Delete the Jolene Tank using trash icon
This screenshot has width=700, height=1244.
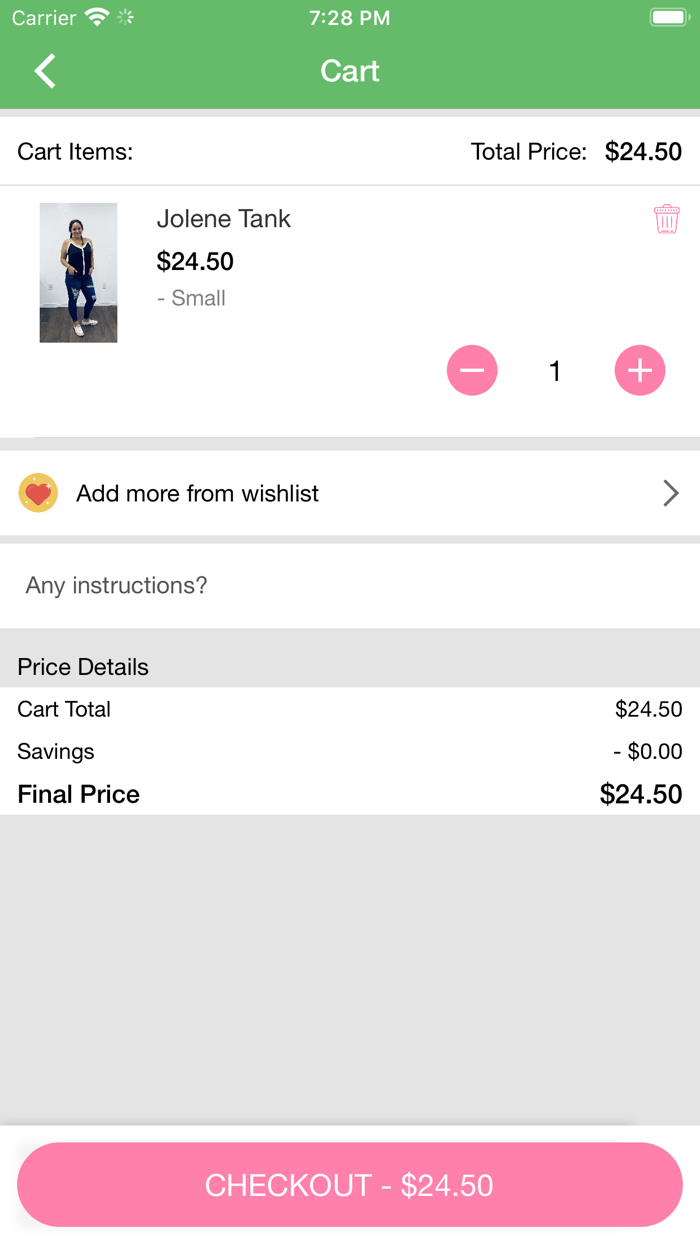pyautogui.click(x=667, y=218)
